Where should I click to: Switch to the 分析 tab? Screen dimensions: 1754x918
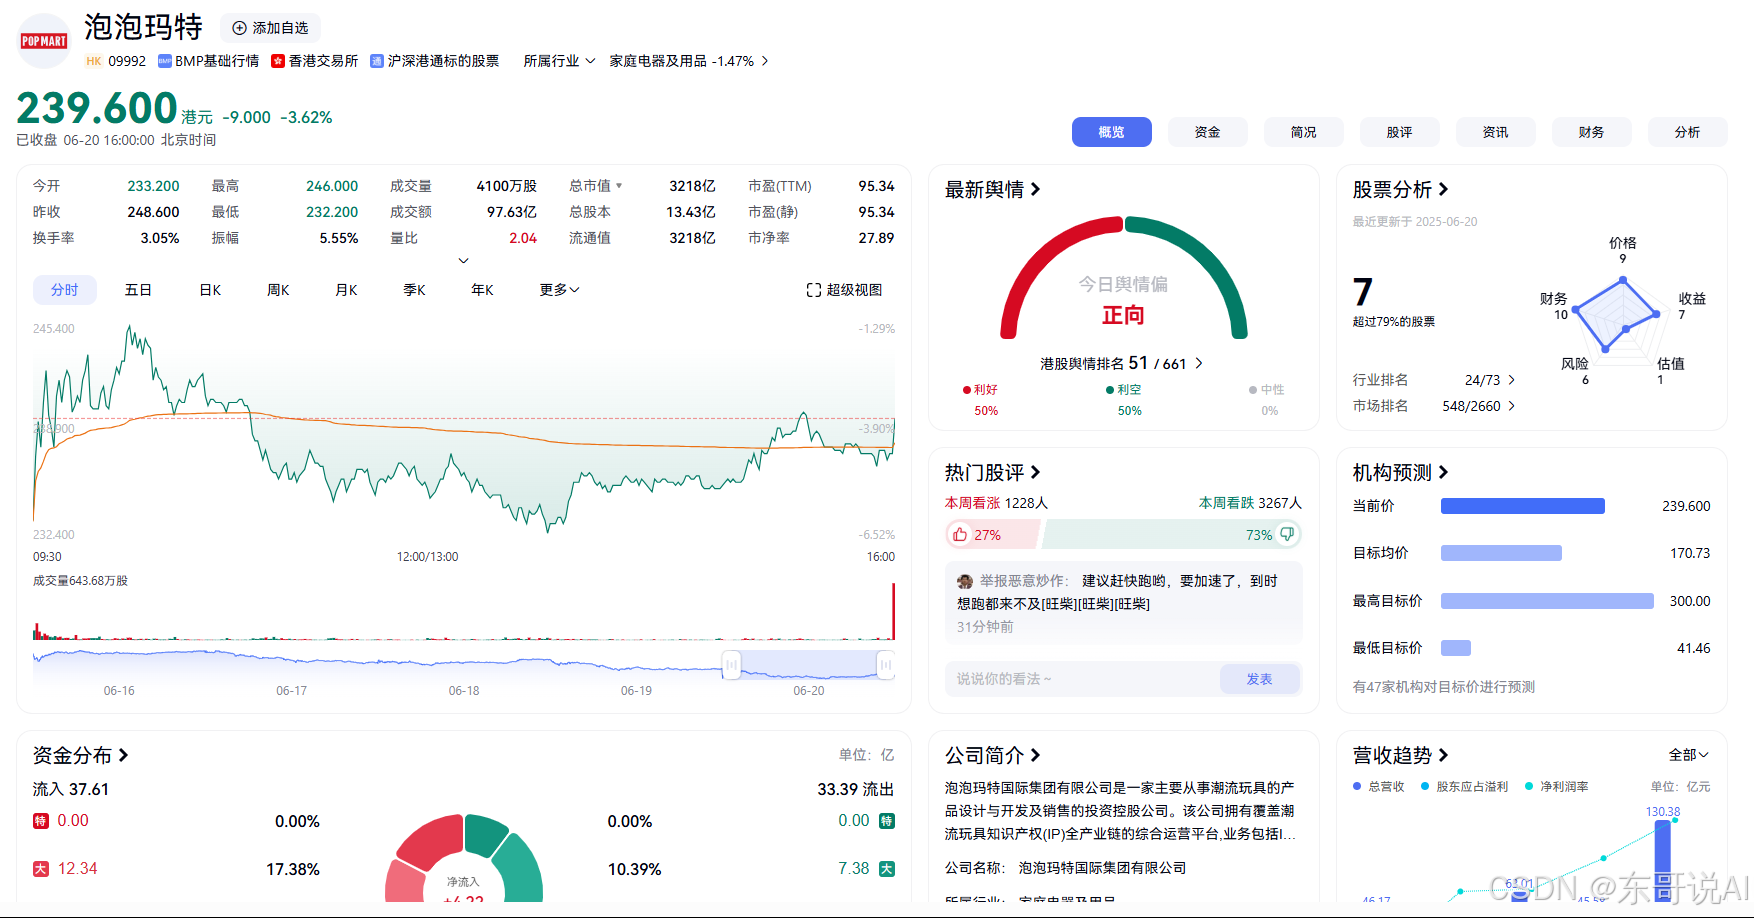[1687, 132]
